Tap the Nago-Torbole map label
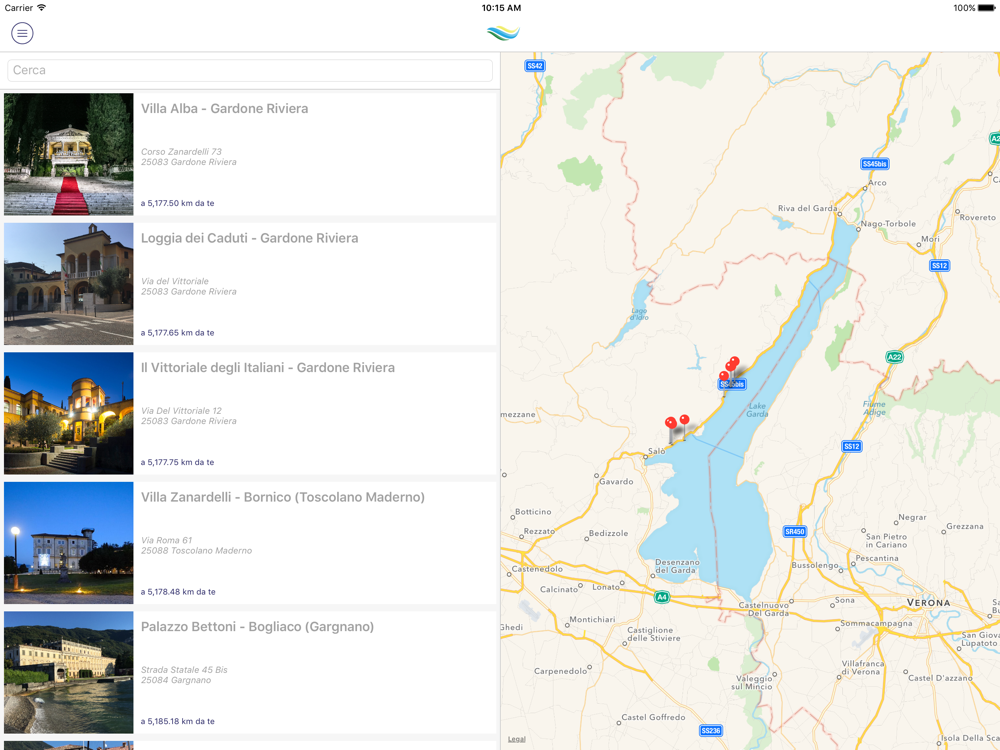The height and width of the screenshot is (750, 1000). 888,224
